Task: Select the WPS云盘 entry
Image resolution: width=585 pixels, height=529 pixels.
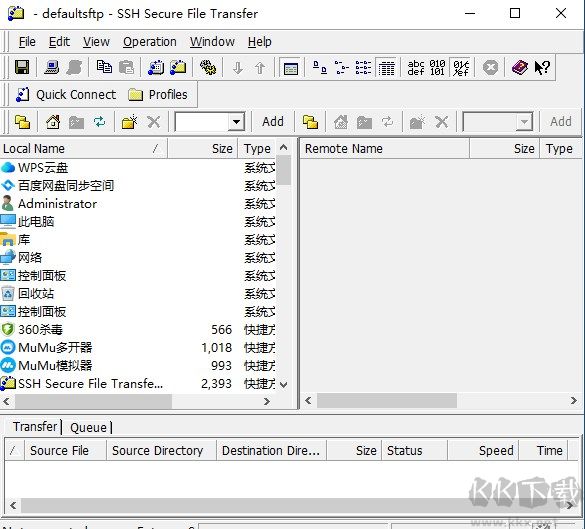Action: [43, 168]
